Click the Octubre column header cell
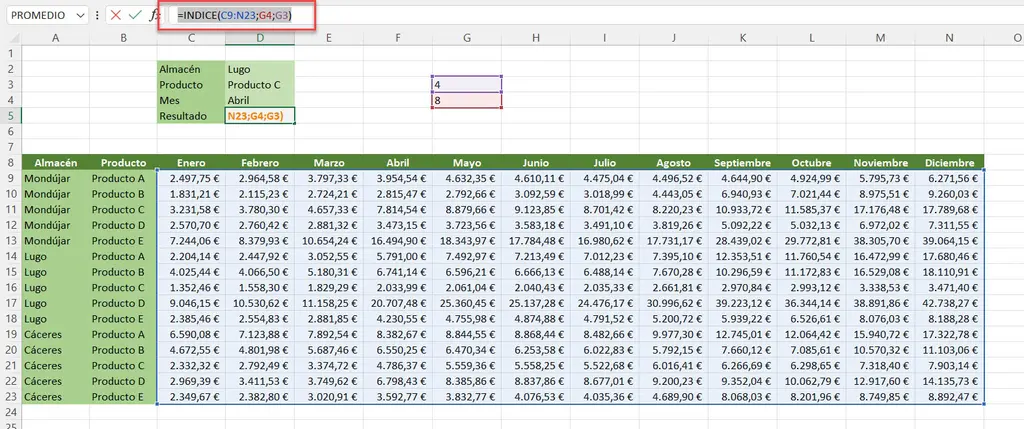The image size is (1024, 429). (812, 163)
